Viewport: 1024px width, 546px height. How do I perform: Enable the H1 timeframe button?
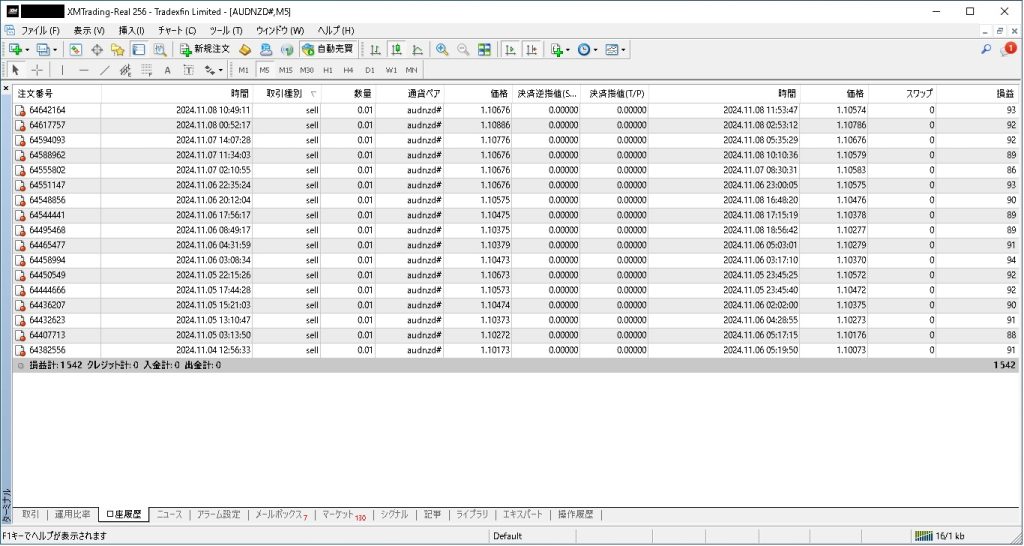point(328,70)
